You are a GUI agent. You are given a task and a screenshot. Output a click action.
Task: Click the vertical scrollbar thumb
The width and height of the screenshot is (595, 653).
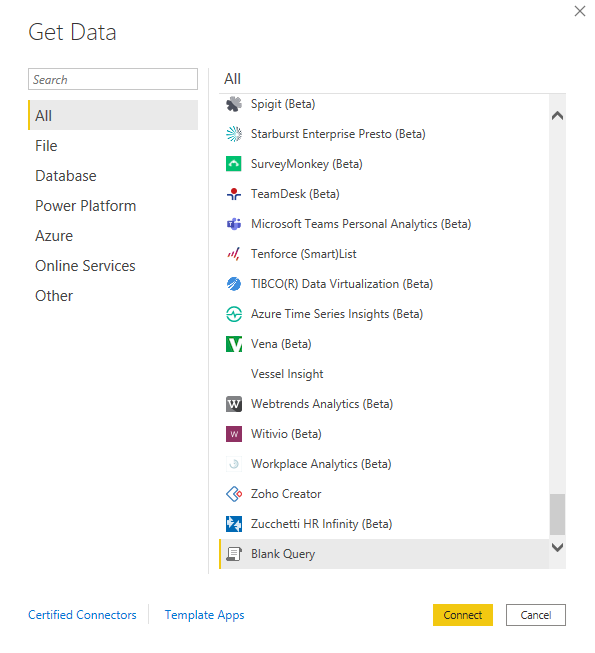click(x=557, y=514)
